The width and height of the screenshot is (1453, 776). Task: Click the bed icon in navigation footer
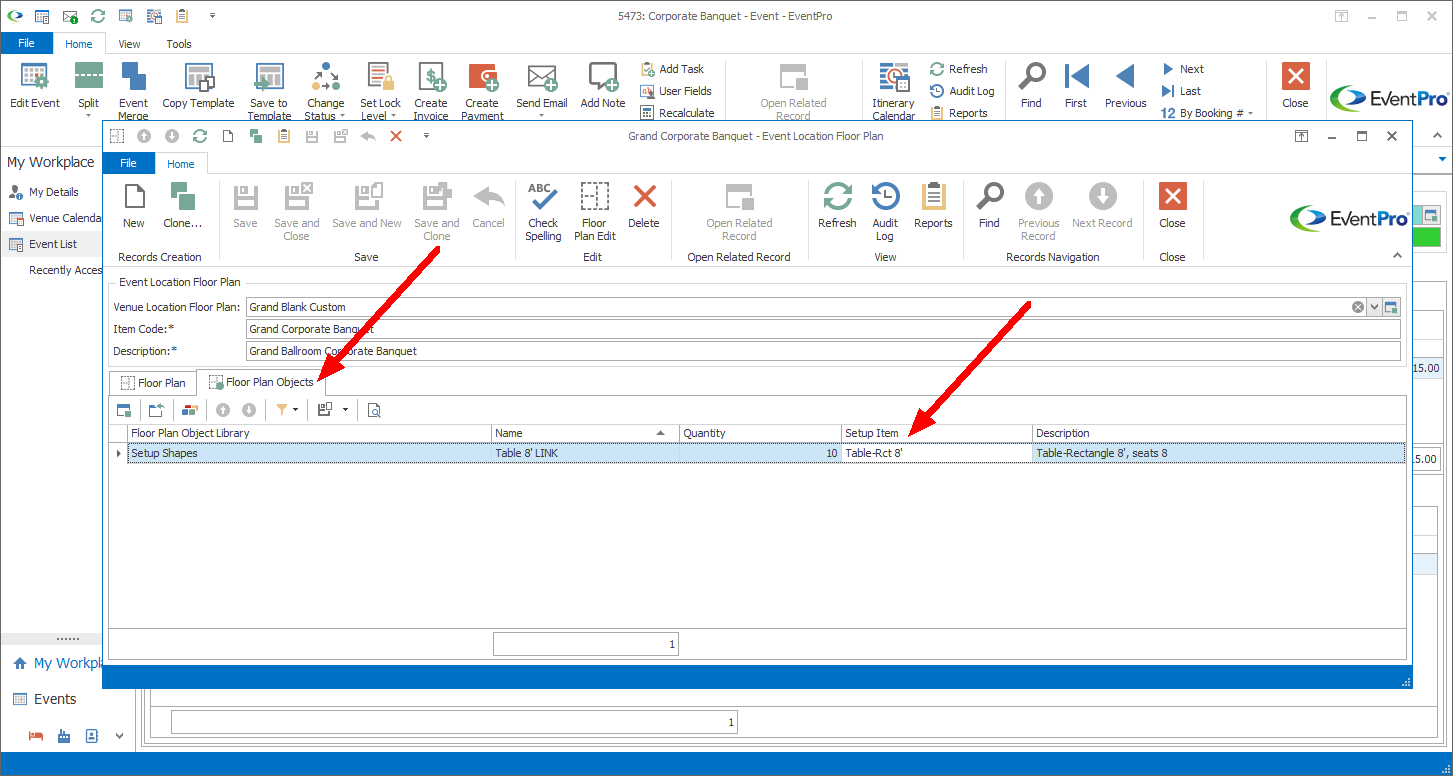[x=36, y=736]
